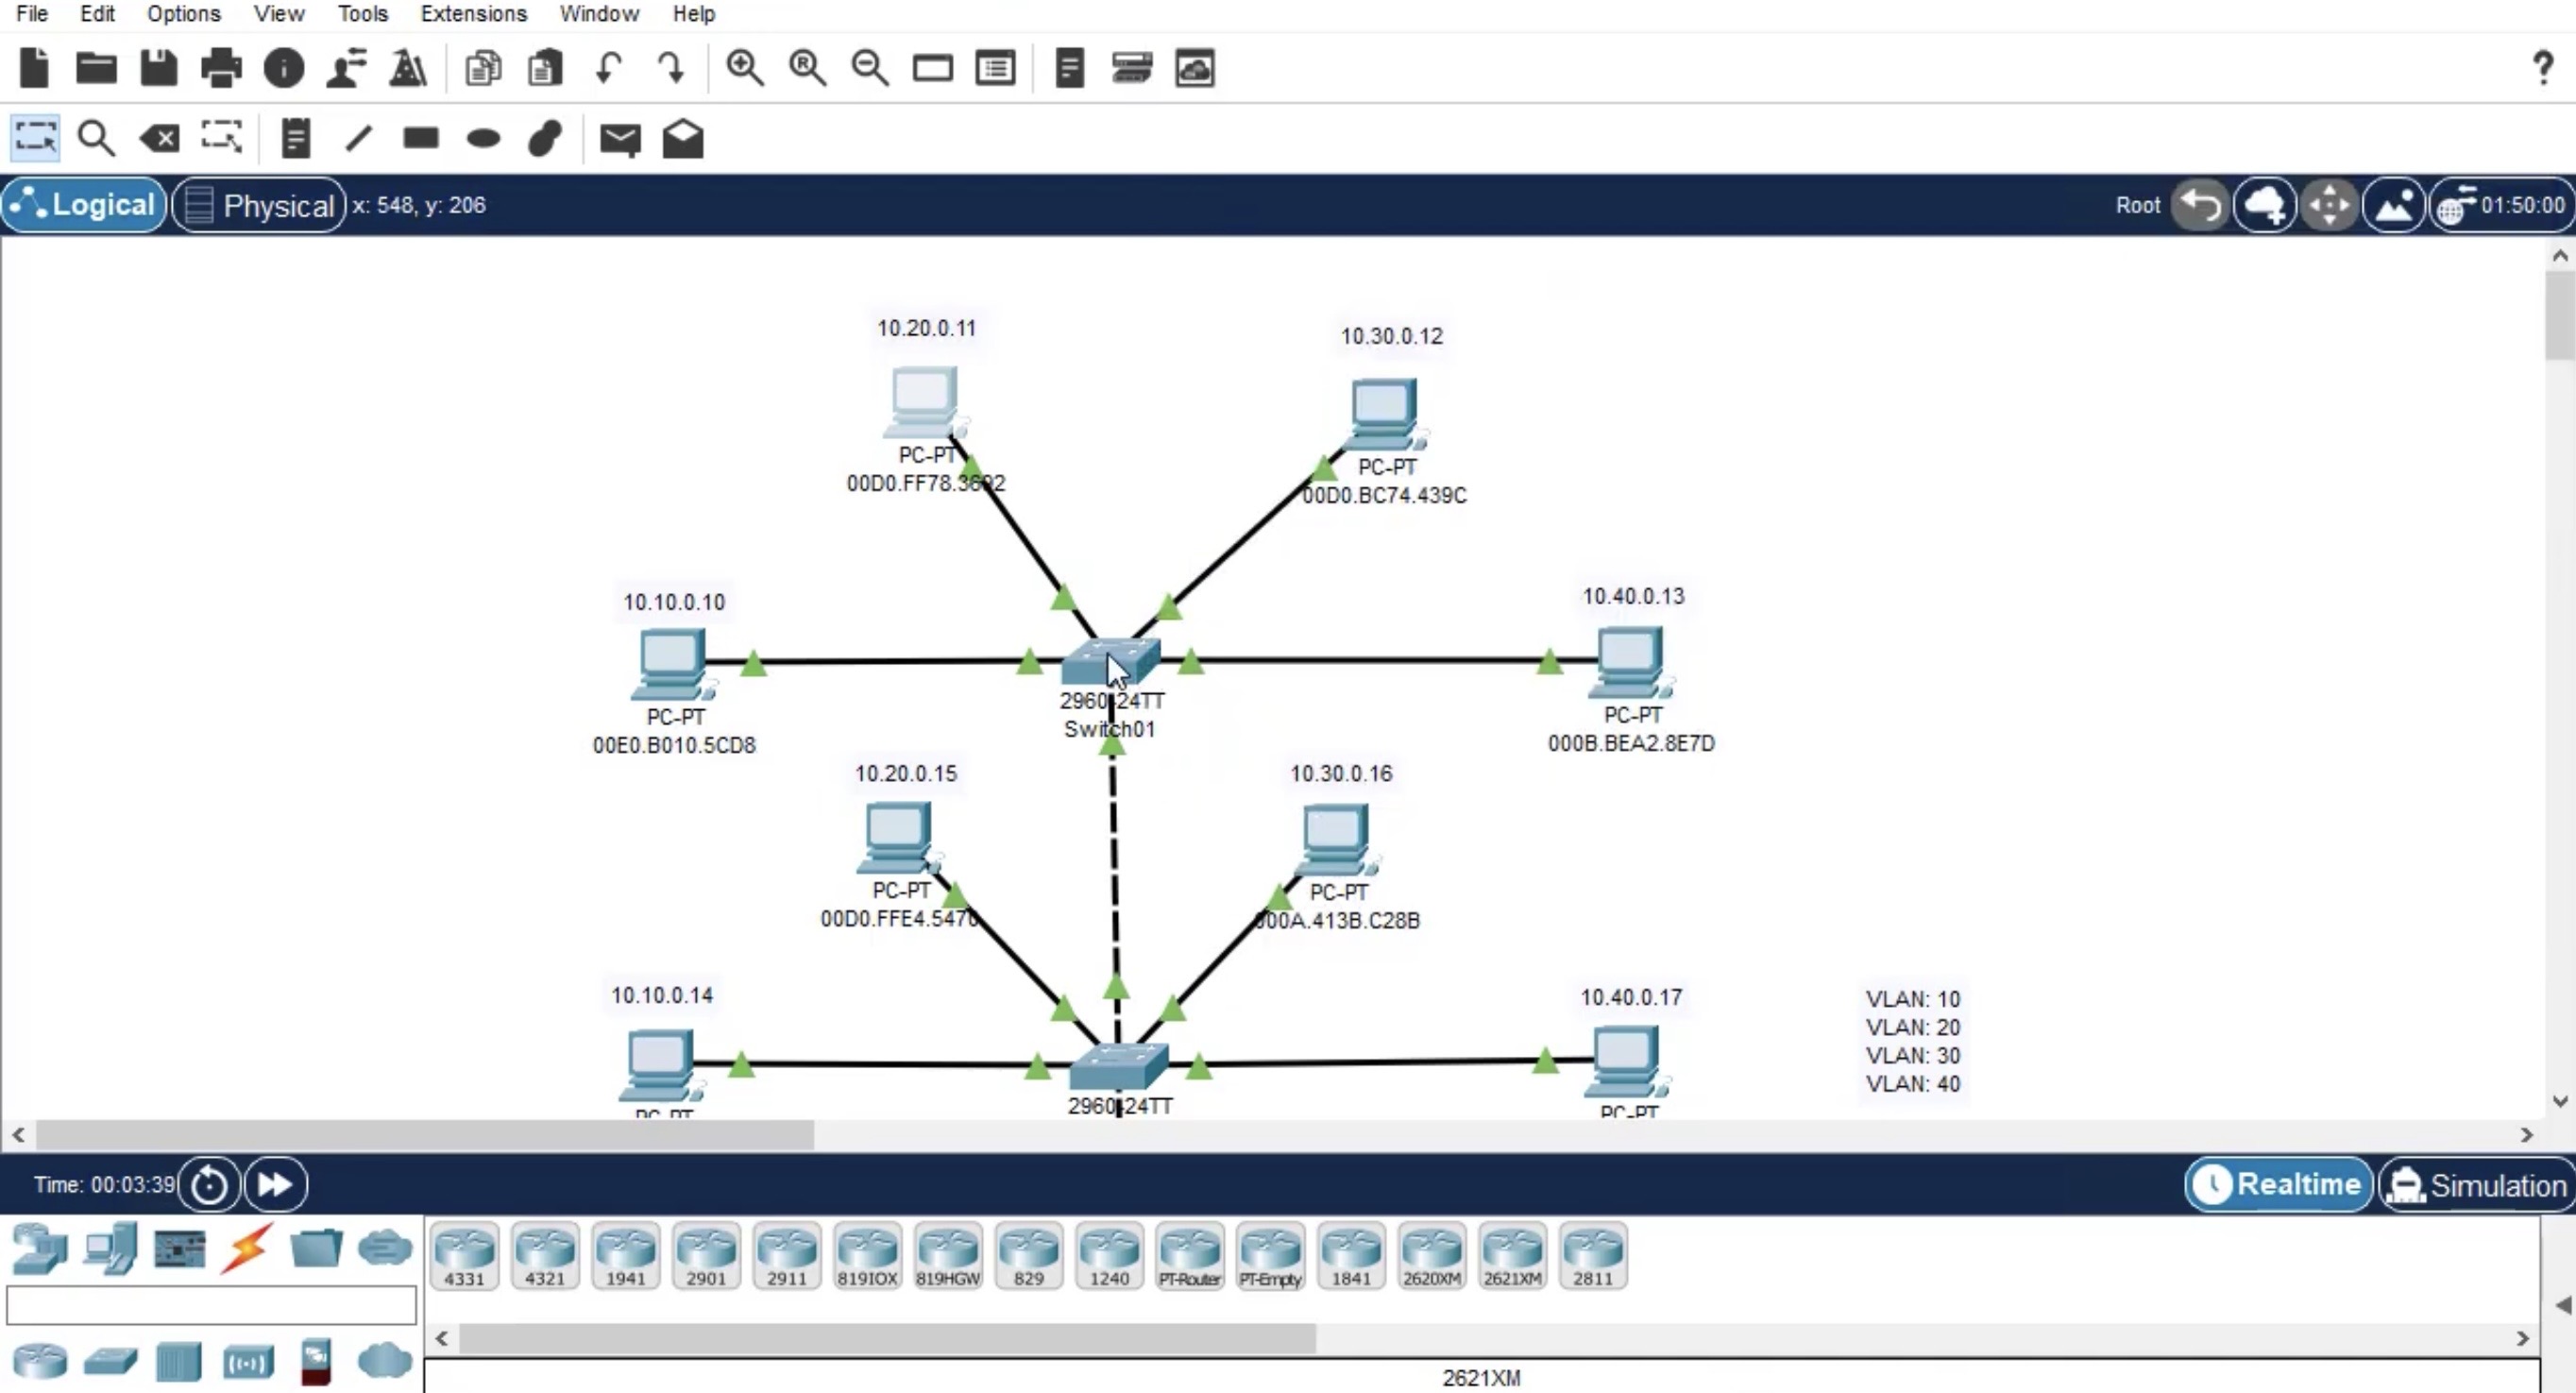Click the Zoom In icon
2576x1393 pixels.
(746, 67)
